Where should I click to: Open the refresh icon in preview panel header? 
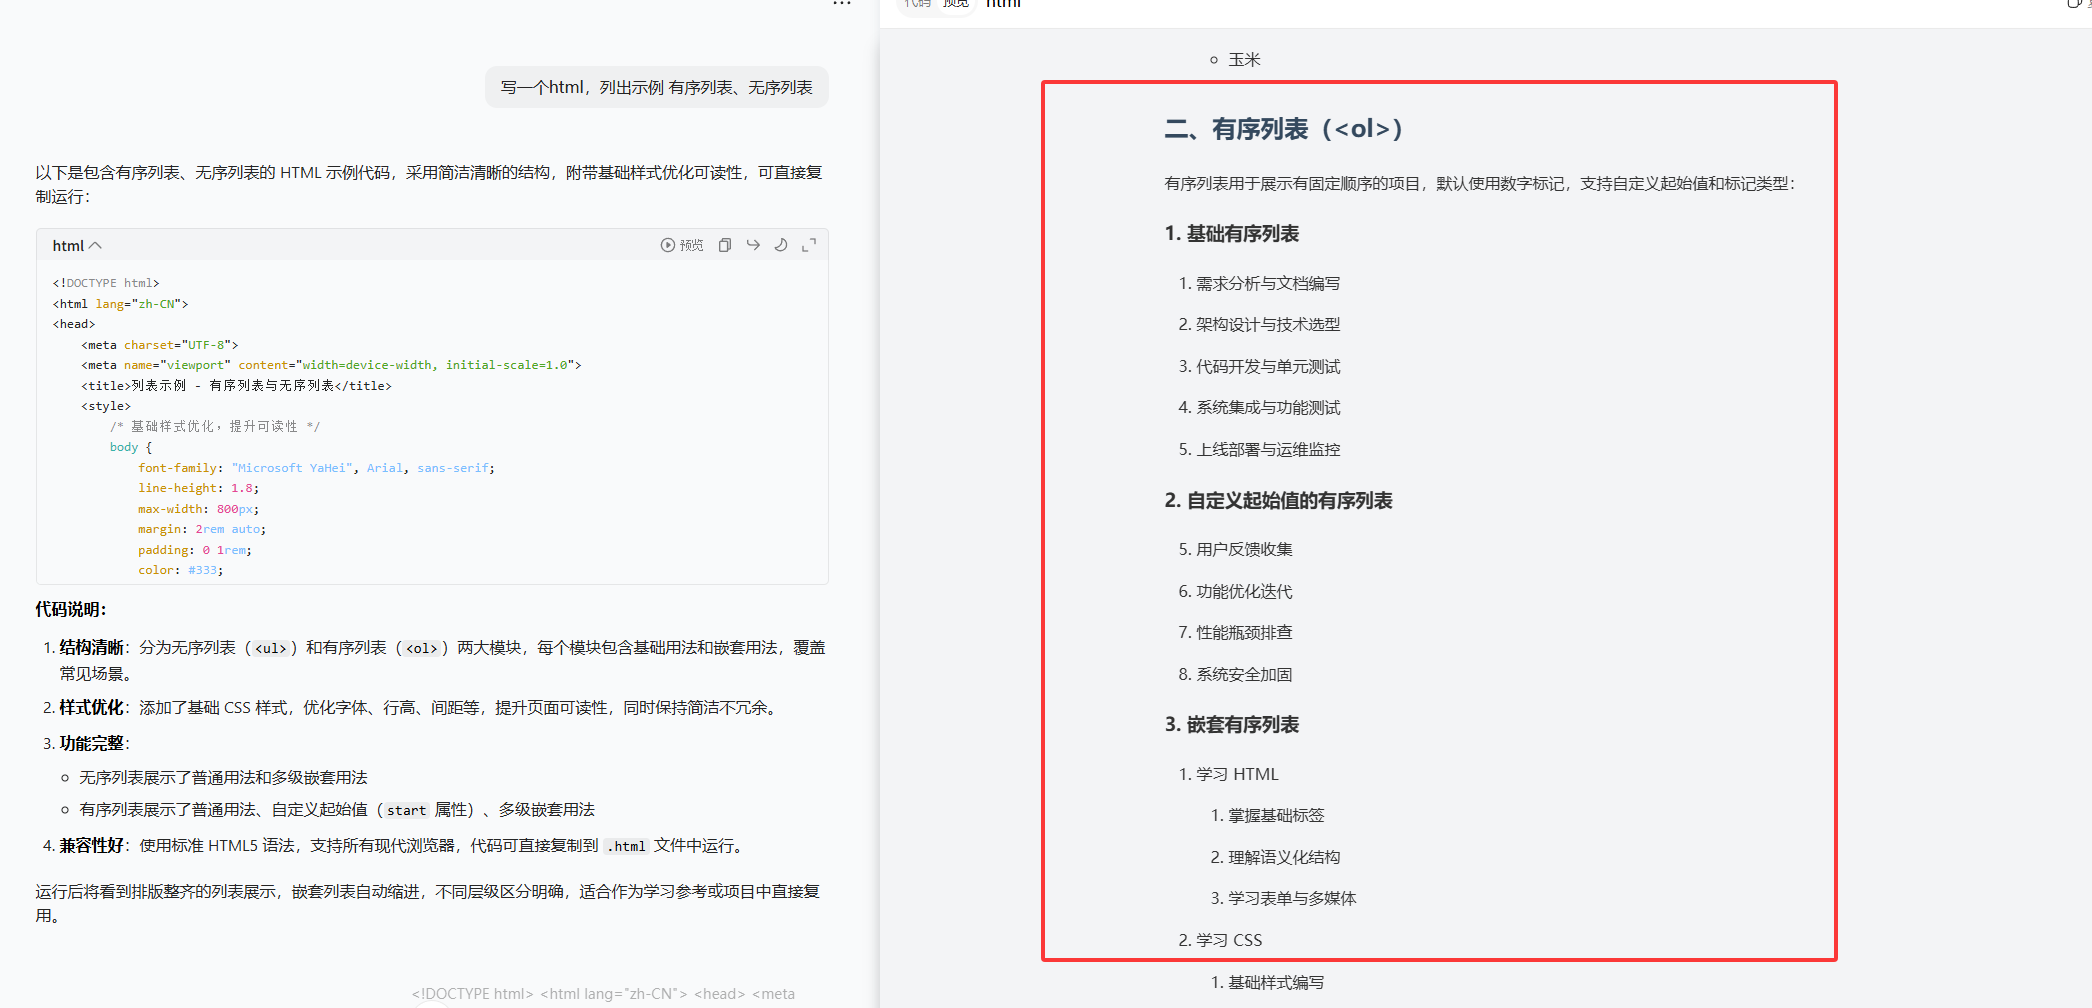[2075, 4]
